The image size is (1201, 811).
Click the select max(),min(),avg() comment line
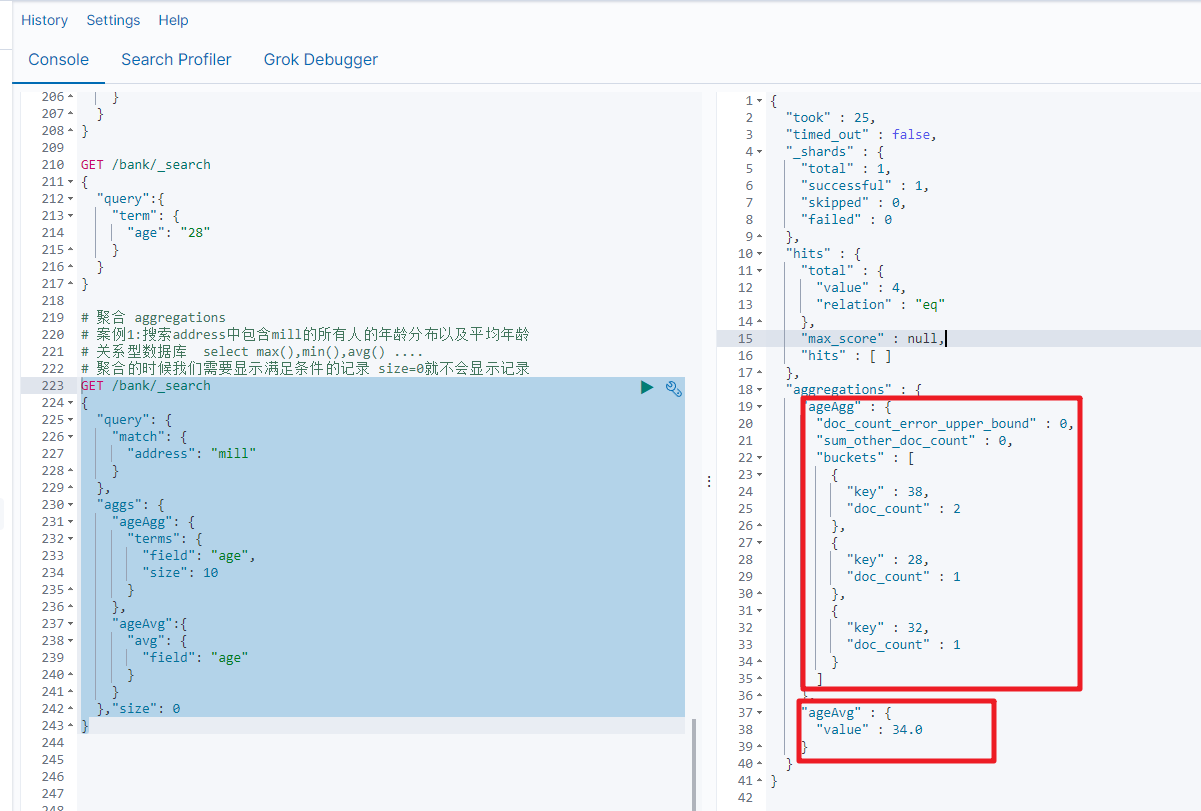252,352
